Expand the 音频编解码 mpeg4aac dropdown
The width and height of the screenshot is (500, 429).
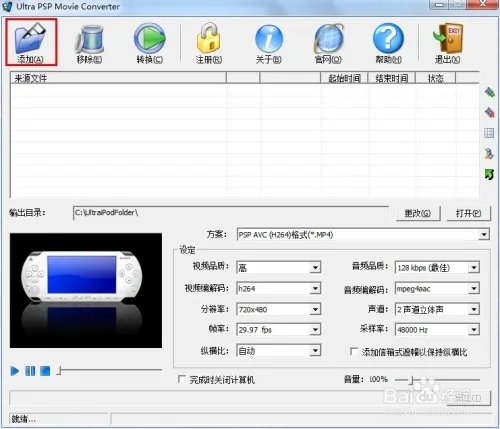pos(473,288)
